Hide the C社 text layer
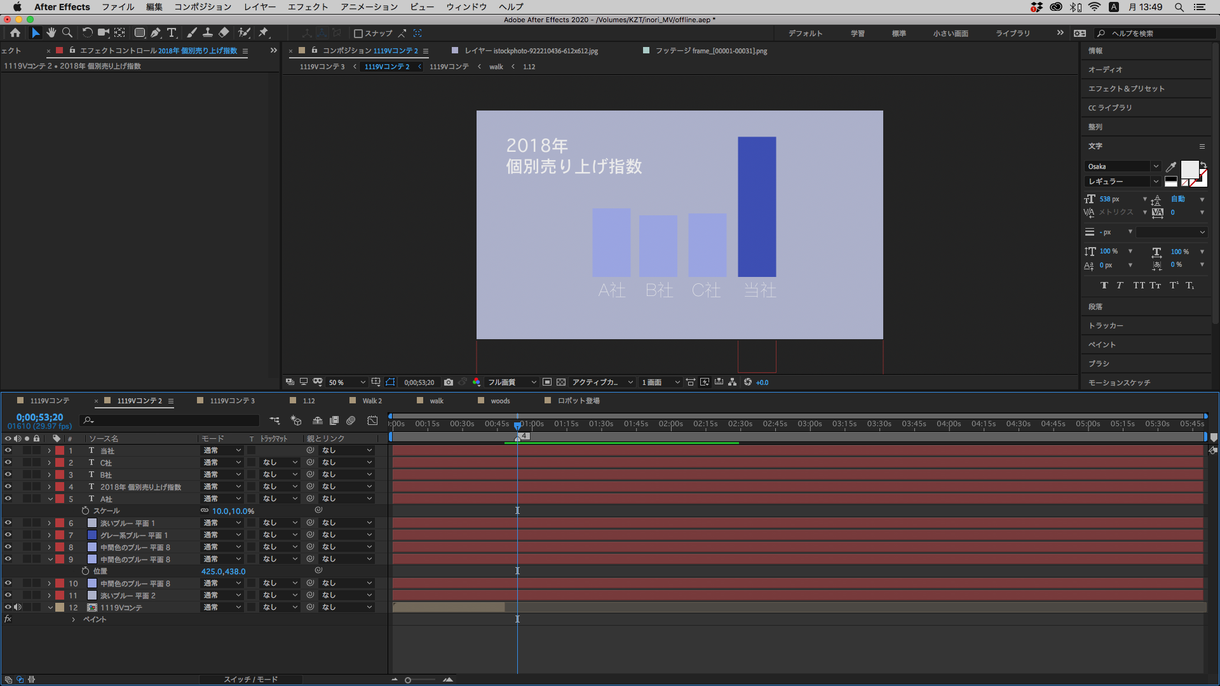The height and width of the screenshot is (686, 1220). coord(8,463)
